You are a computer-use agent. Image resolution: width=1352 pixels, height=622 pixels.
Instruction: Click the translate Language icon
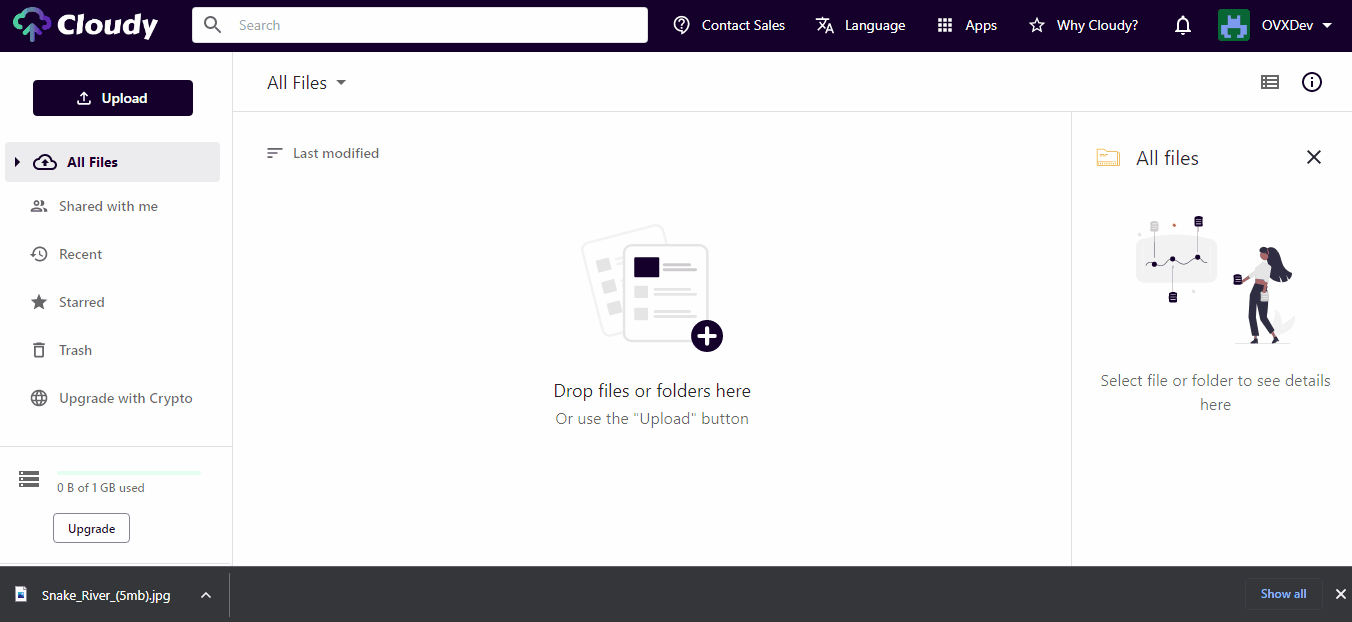pyautogui.click(x=825, y=25)
